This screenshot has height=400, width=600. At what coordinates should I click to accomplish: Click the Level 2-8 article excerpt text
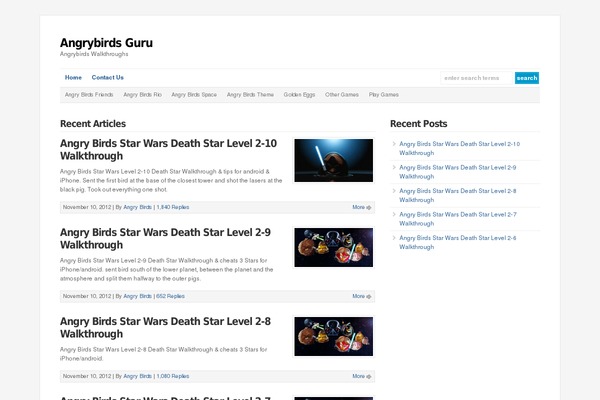163,354
